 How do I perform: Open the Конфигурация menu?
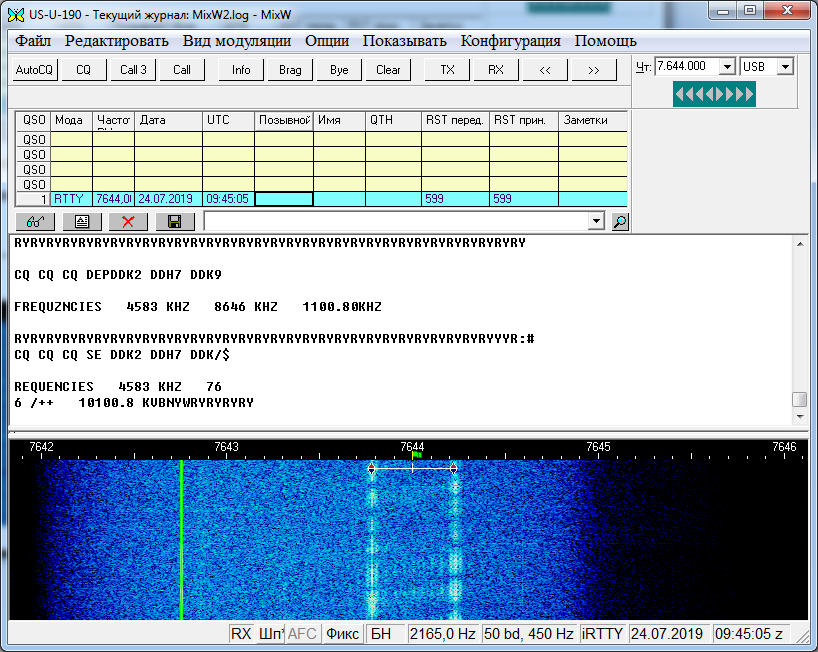(511, 41)
